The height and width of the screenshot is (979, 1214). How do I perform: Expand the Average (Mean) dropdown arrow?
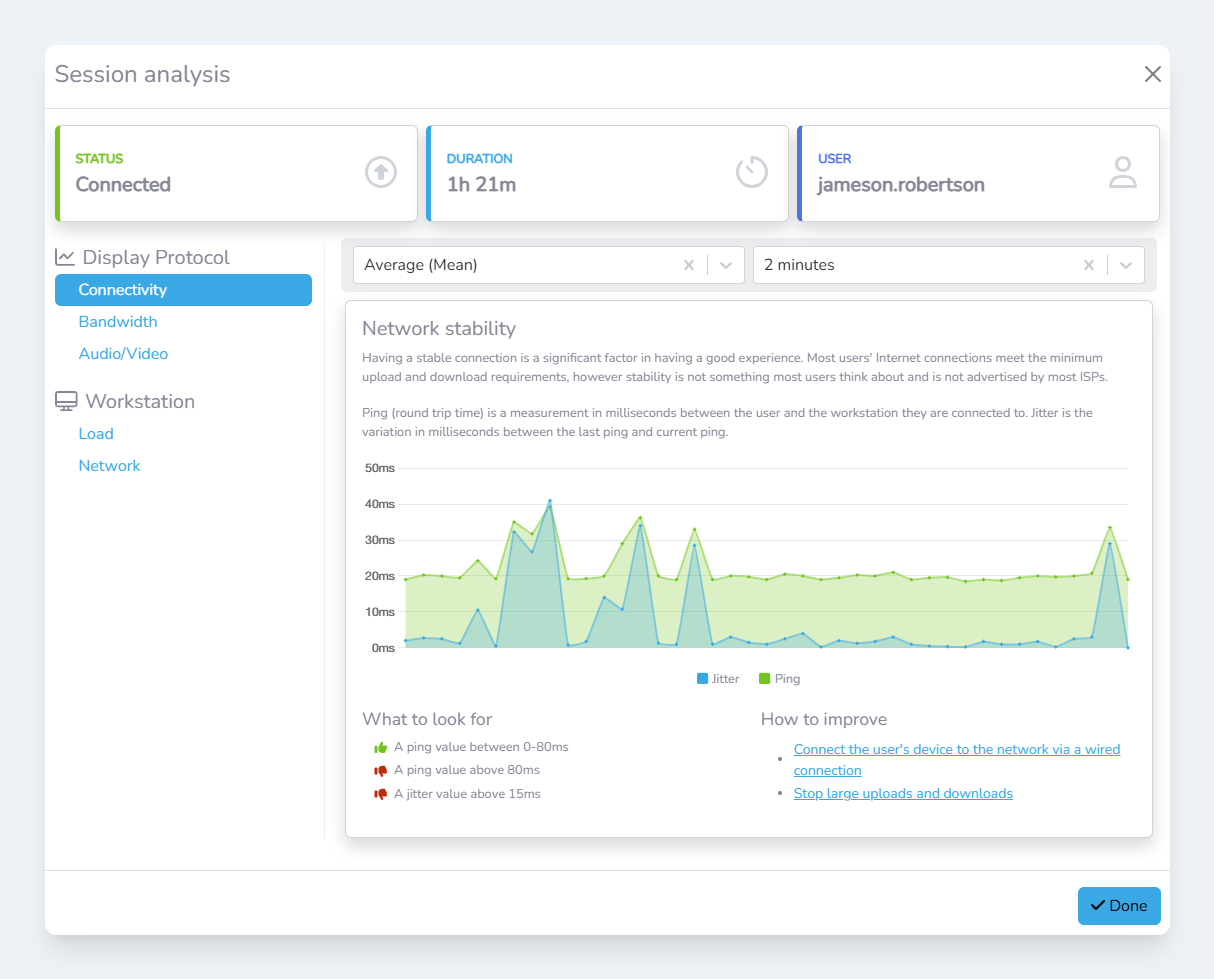(x=726, y=265)
